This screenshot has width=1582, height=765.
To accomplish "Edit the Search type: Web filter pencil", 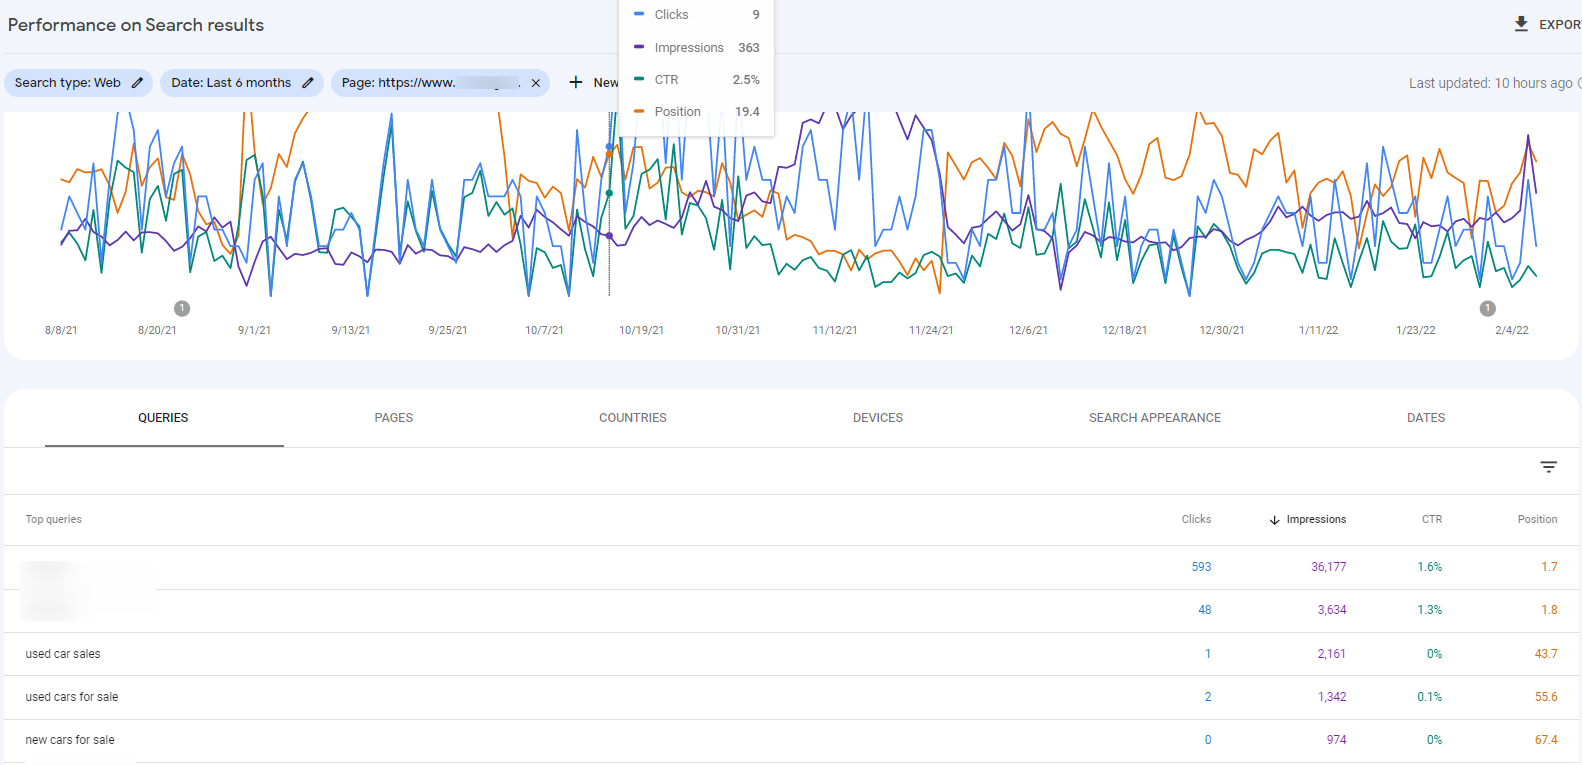I will pos(137,83).
